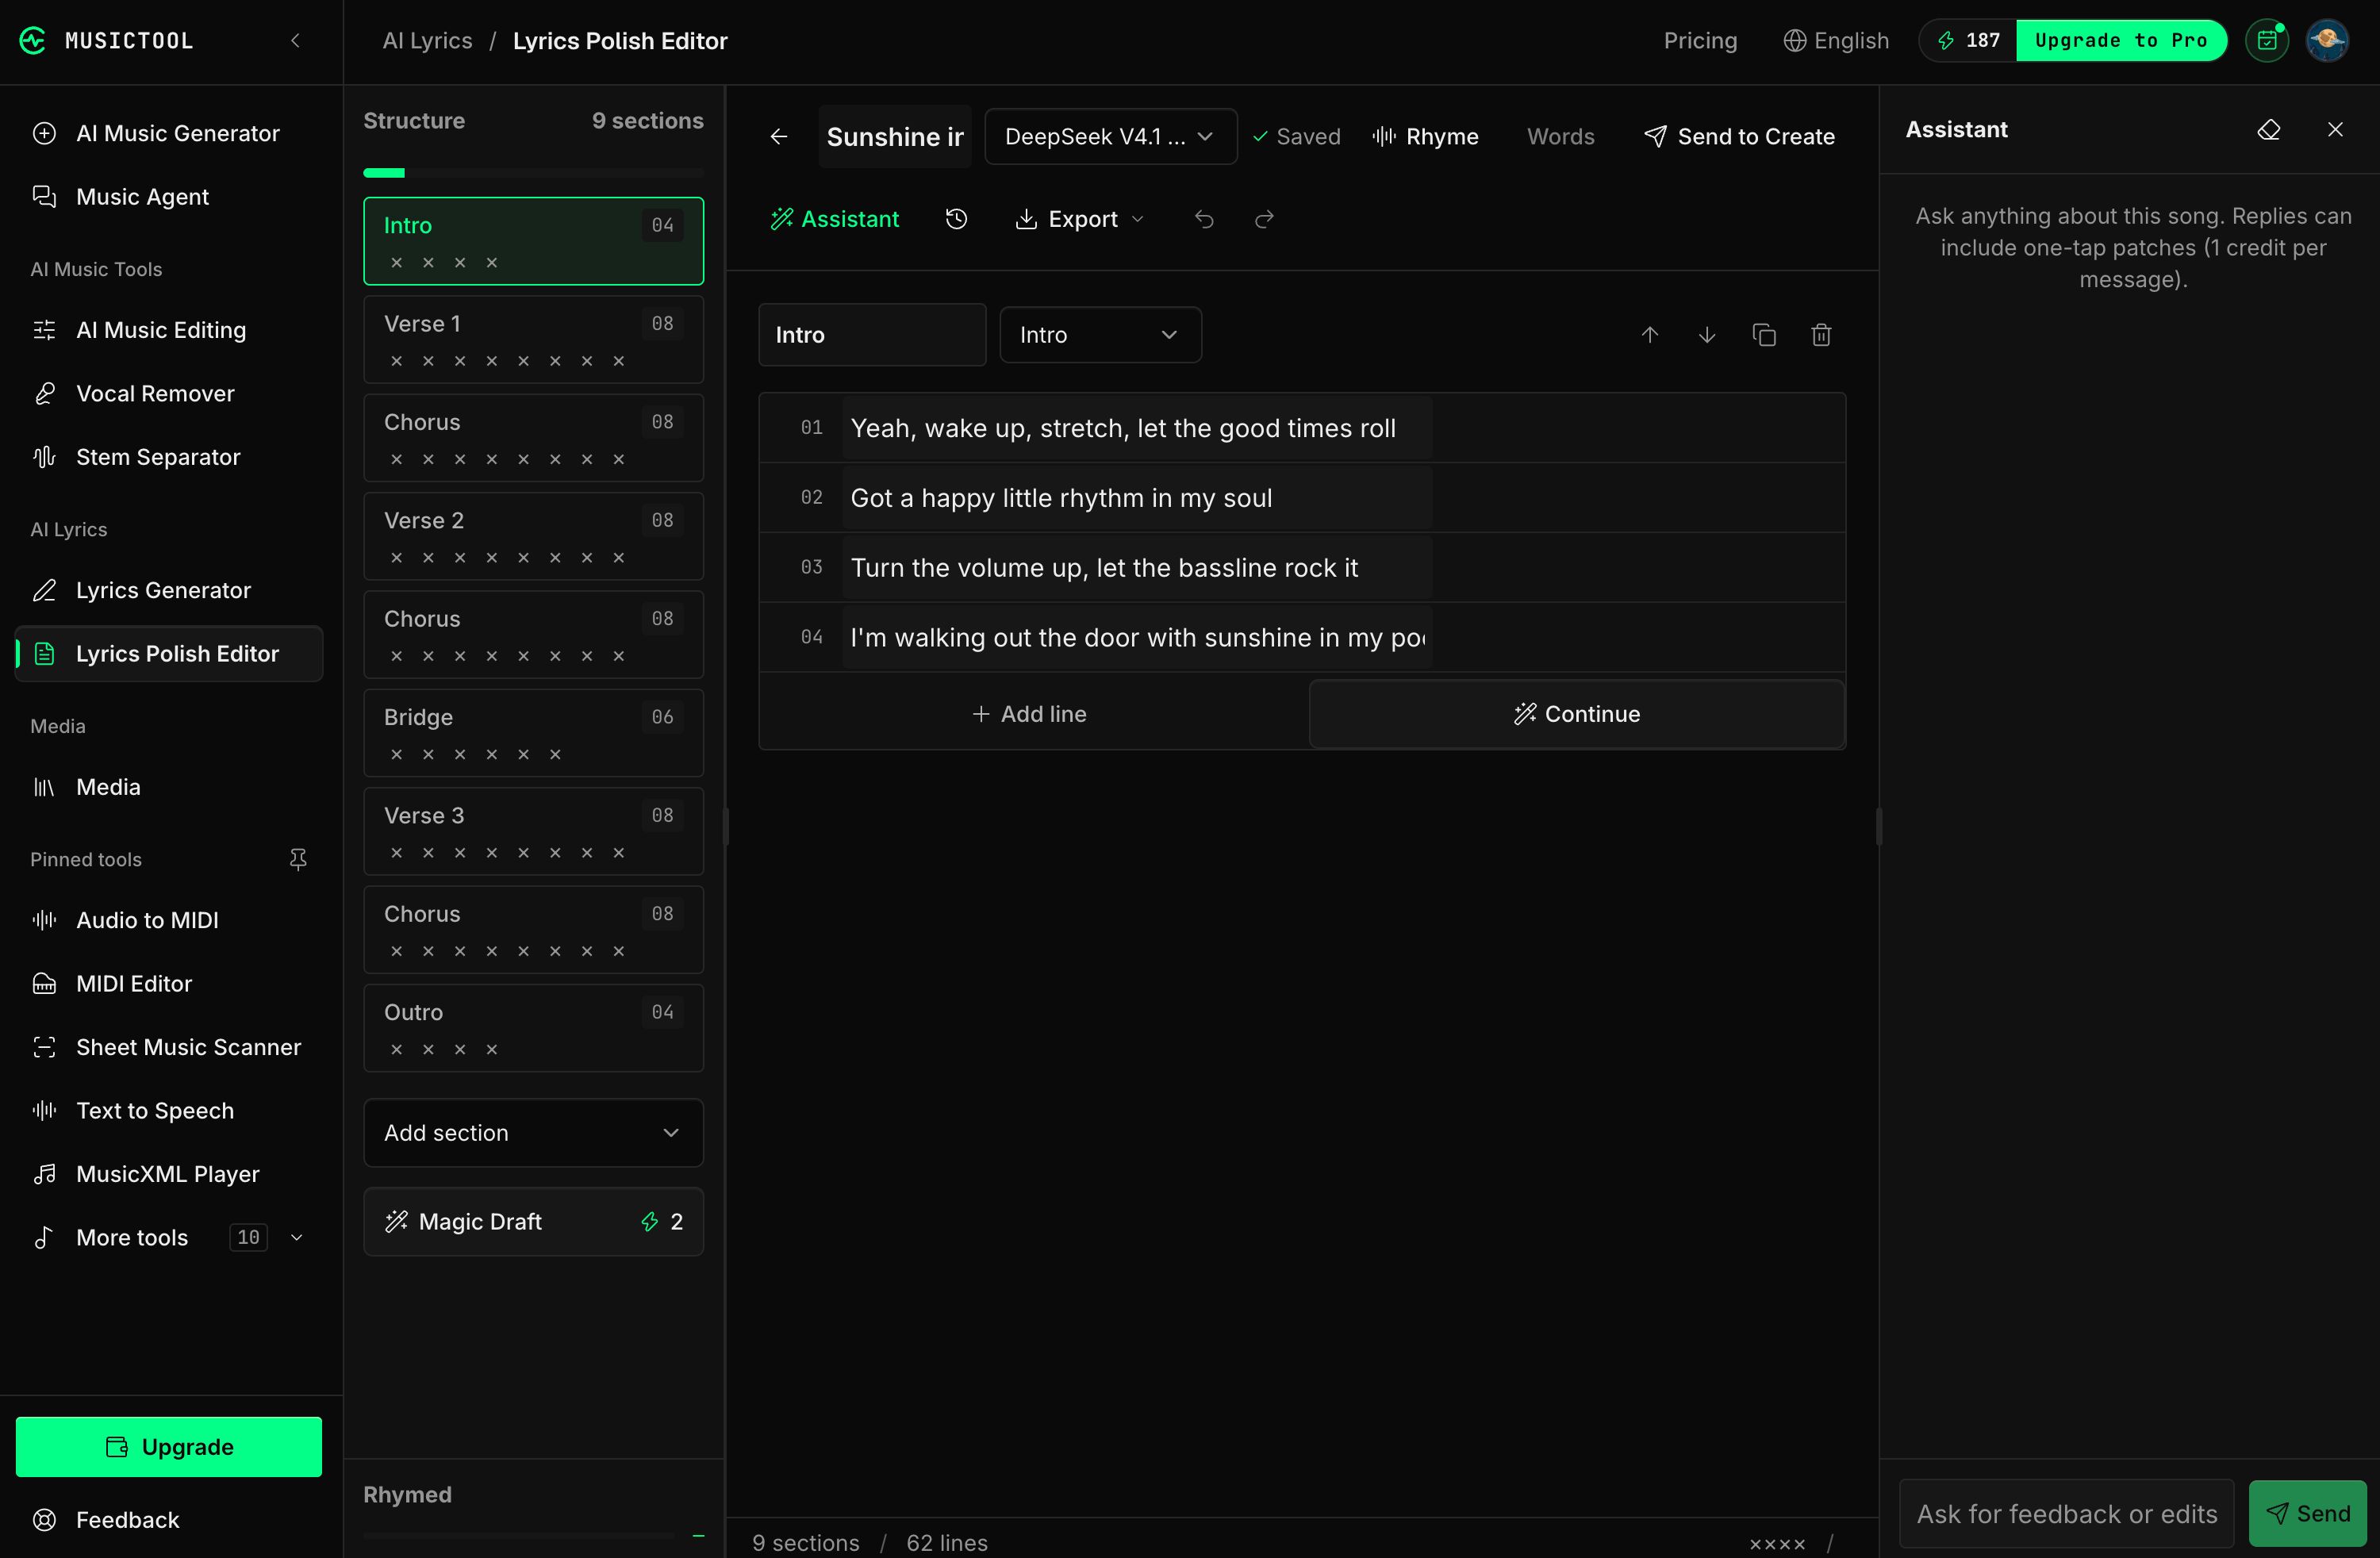This screenshot has height=1558, width=2380.
Task: Delete the Intro section with trash icon
Action: pos(1821,335)
